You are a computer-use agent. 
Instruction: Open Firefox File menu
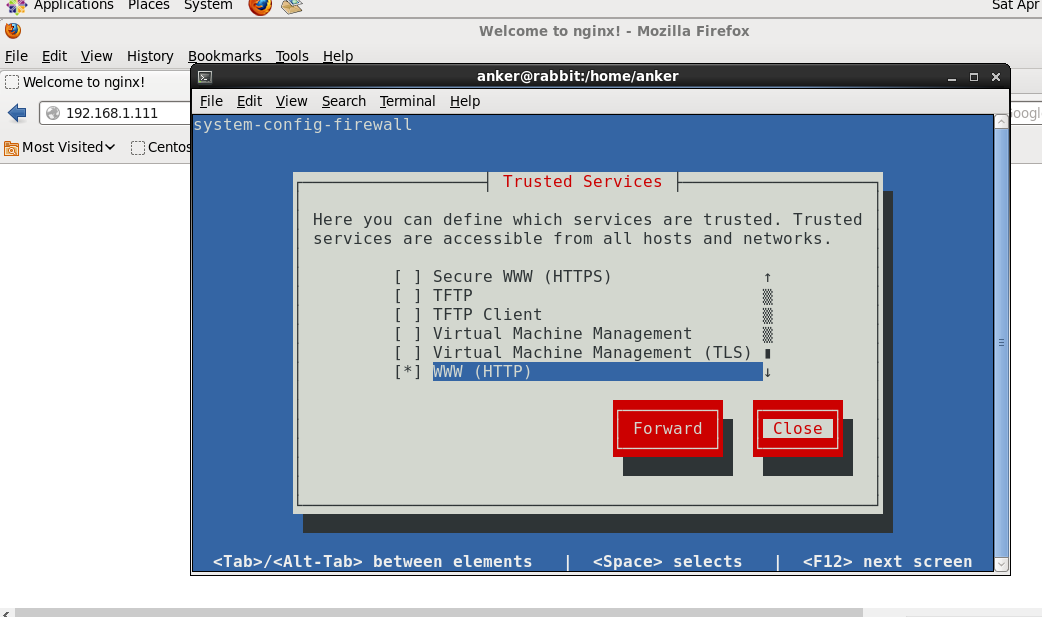click(x=17, y=56)
